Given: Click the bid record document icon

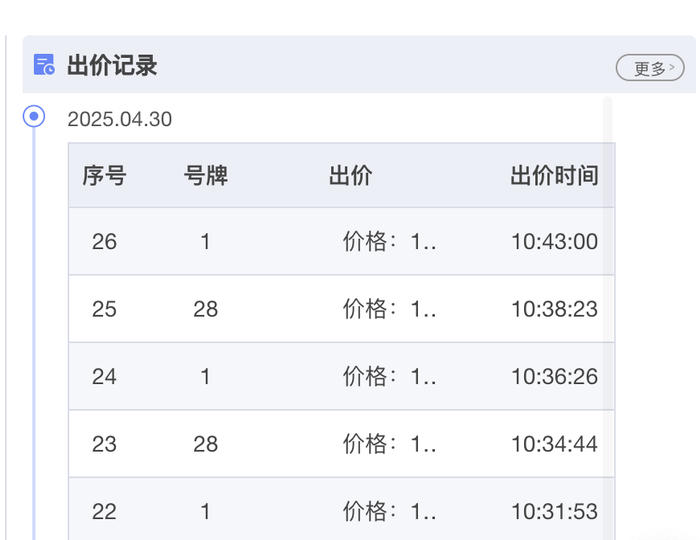Looking at the screenshot, I should tap(44, 66).
